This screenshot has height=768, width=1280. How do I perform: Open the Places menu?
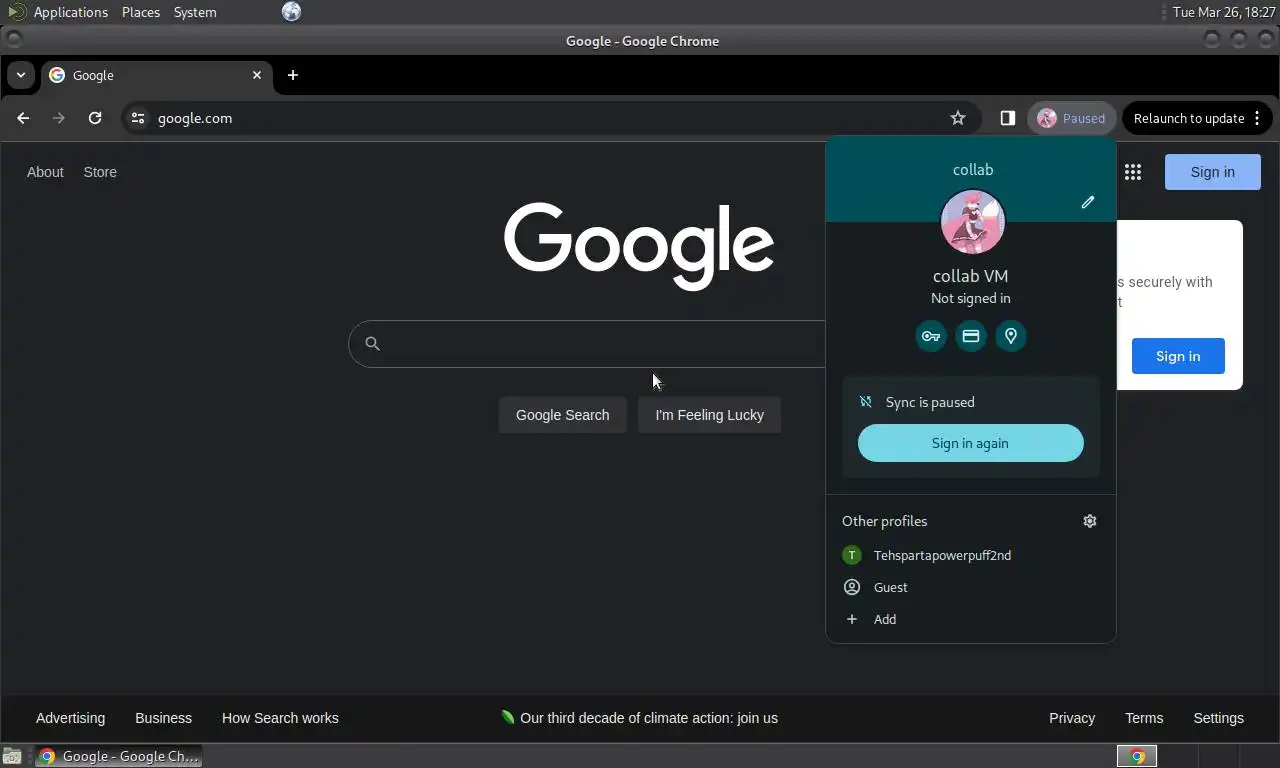(141, 12)
